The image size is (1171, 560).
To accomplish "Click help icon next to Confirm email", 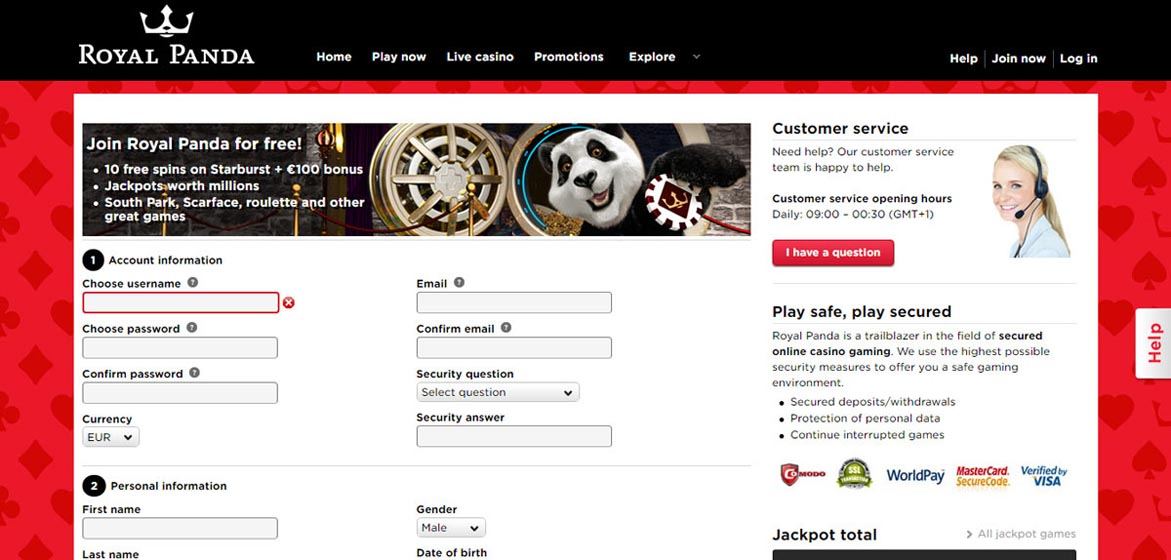I will (506, 327).
